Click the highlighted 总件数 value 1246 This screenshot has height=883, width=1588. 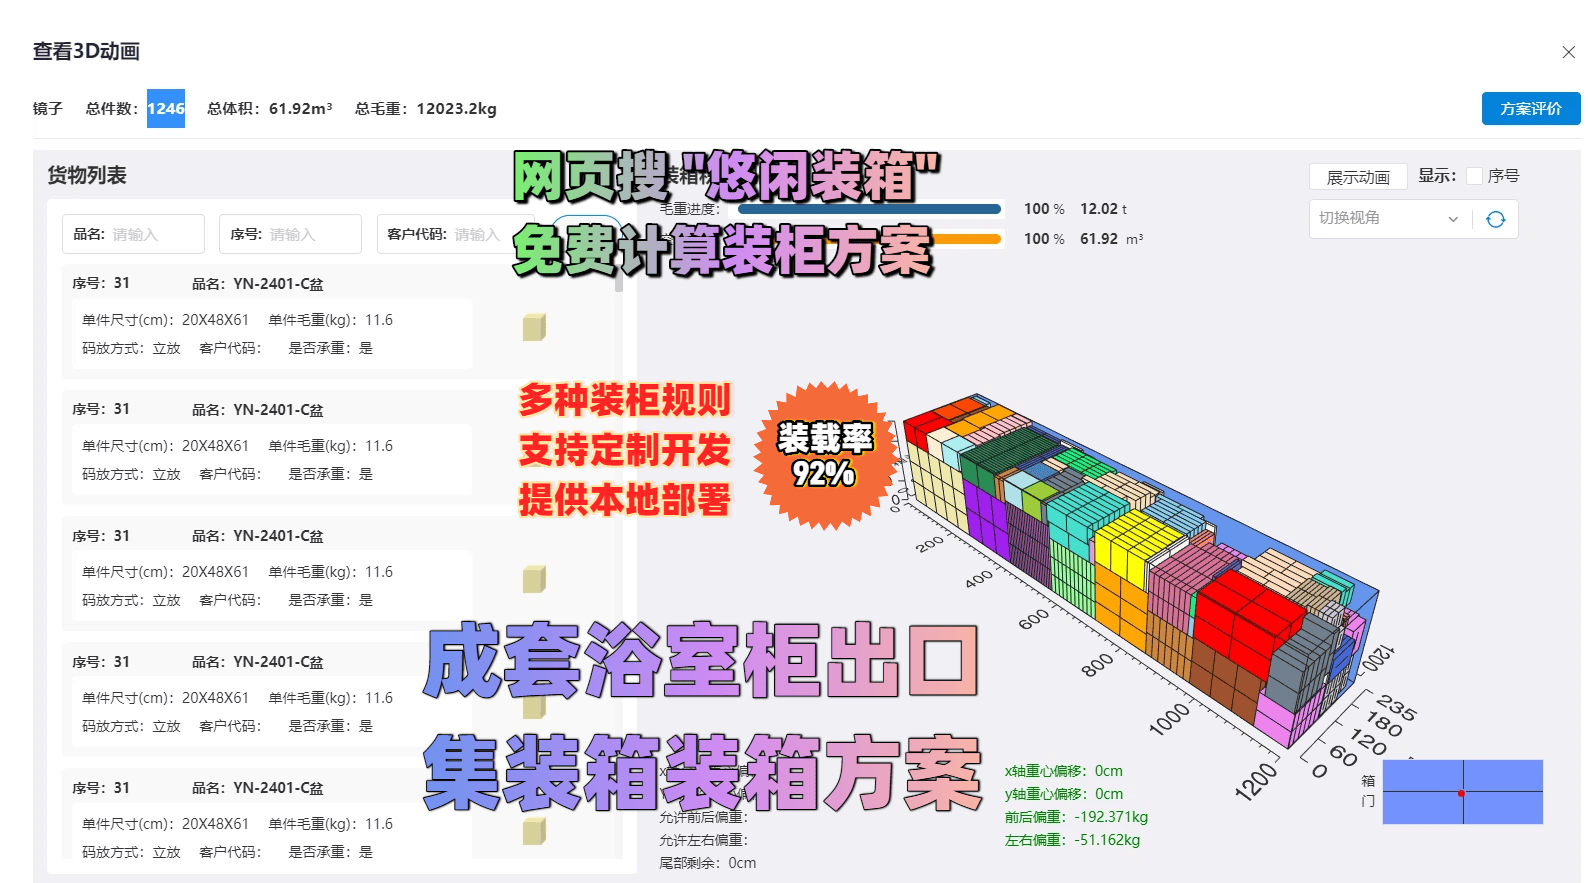(166, 109)
